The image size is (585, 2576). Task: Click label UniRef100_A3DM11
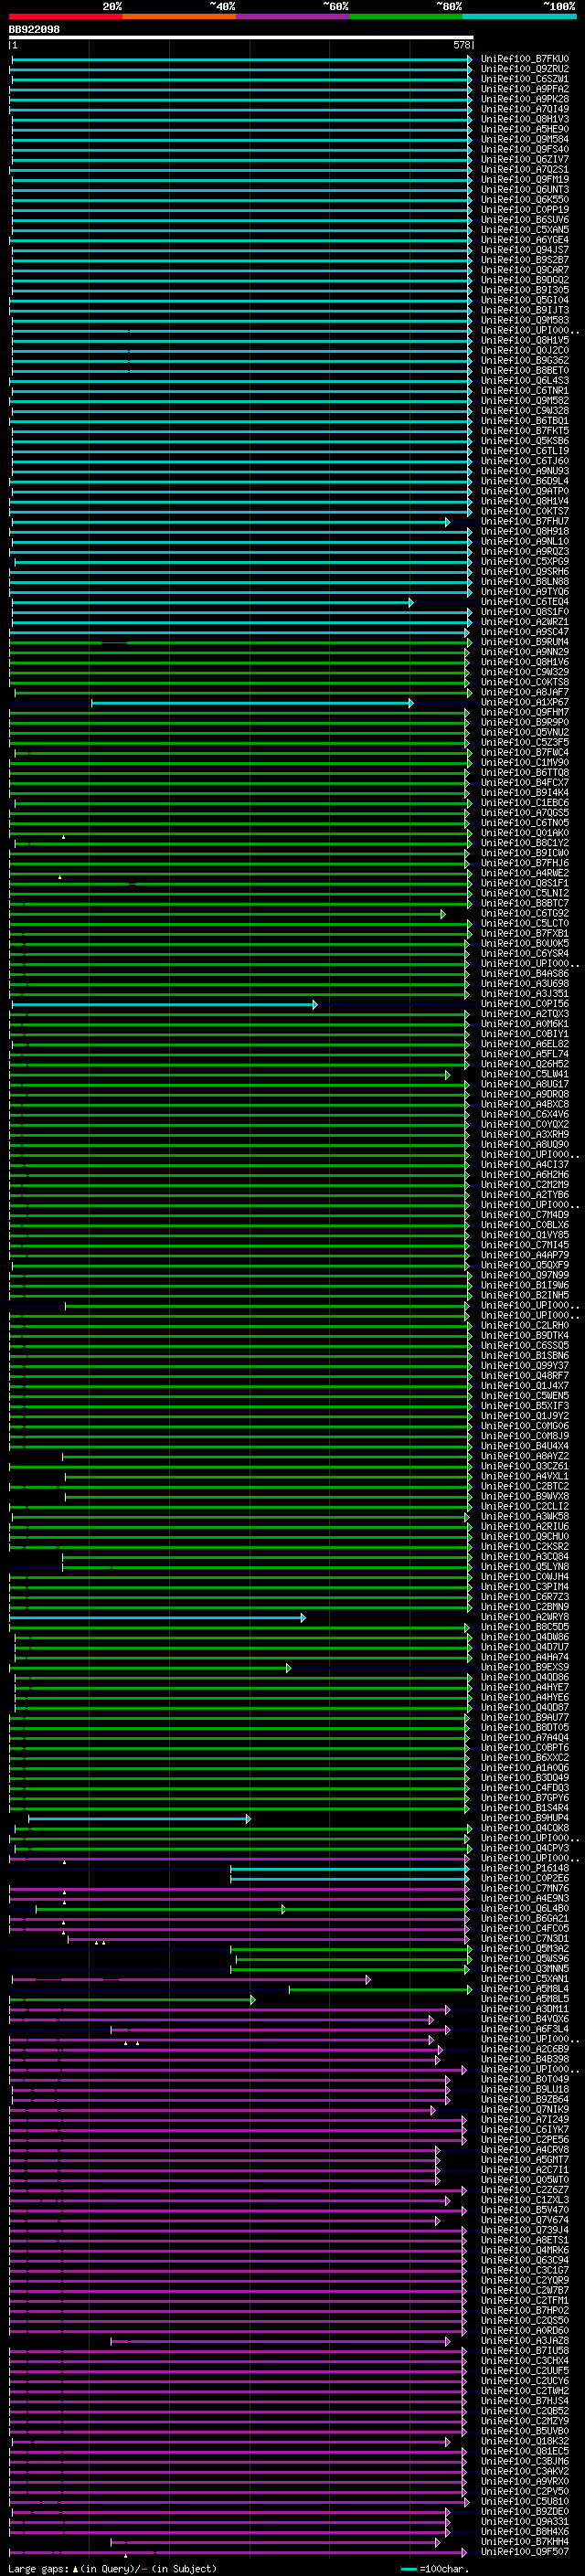point(524,2009)
